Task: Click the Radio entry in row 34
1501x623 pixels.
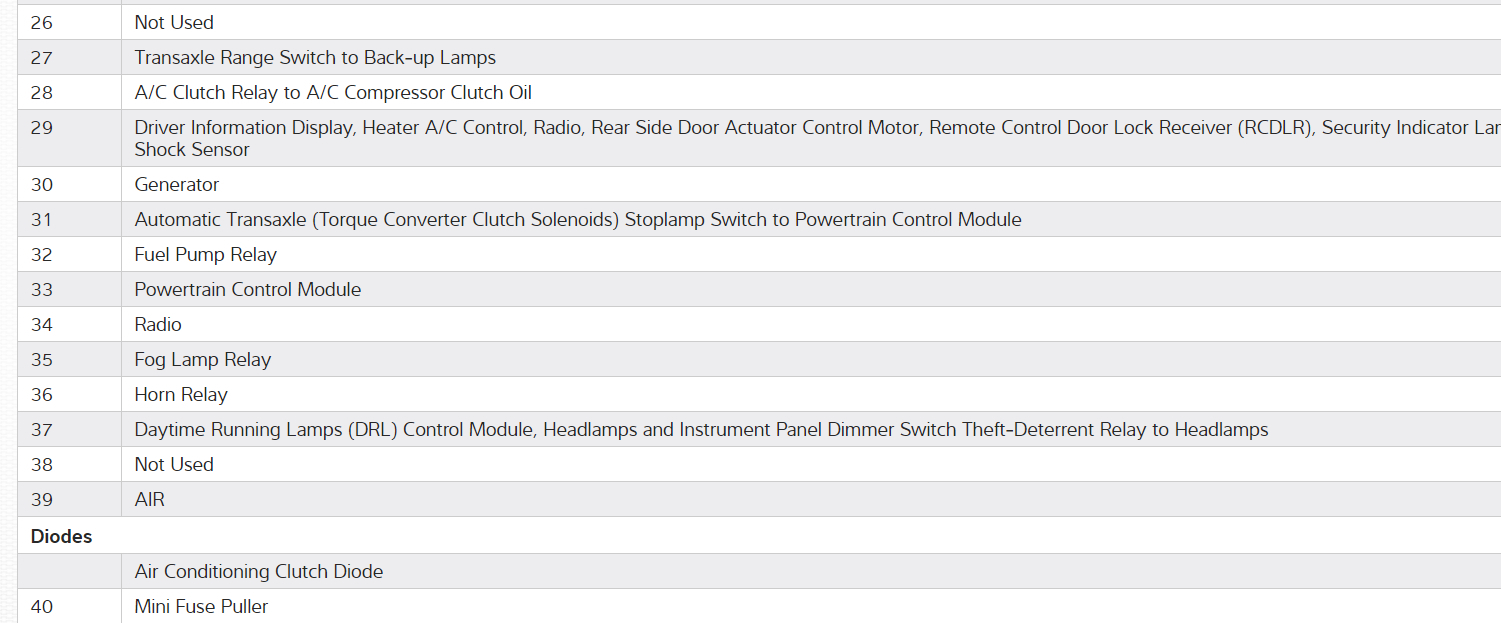Action: (158, 324)
